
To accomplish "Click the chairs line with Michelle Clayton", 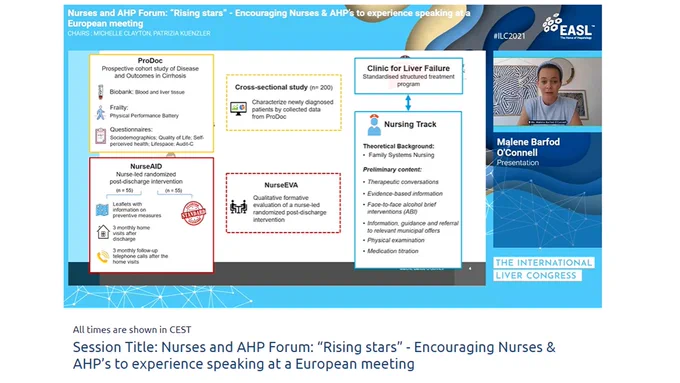I will click(x=139, y=33).
